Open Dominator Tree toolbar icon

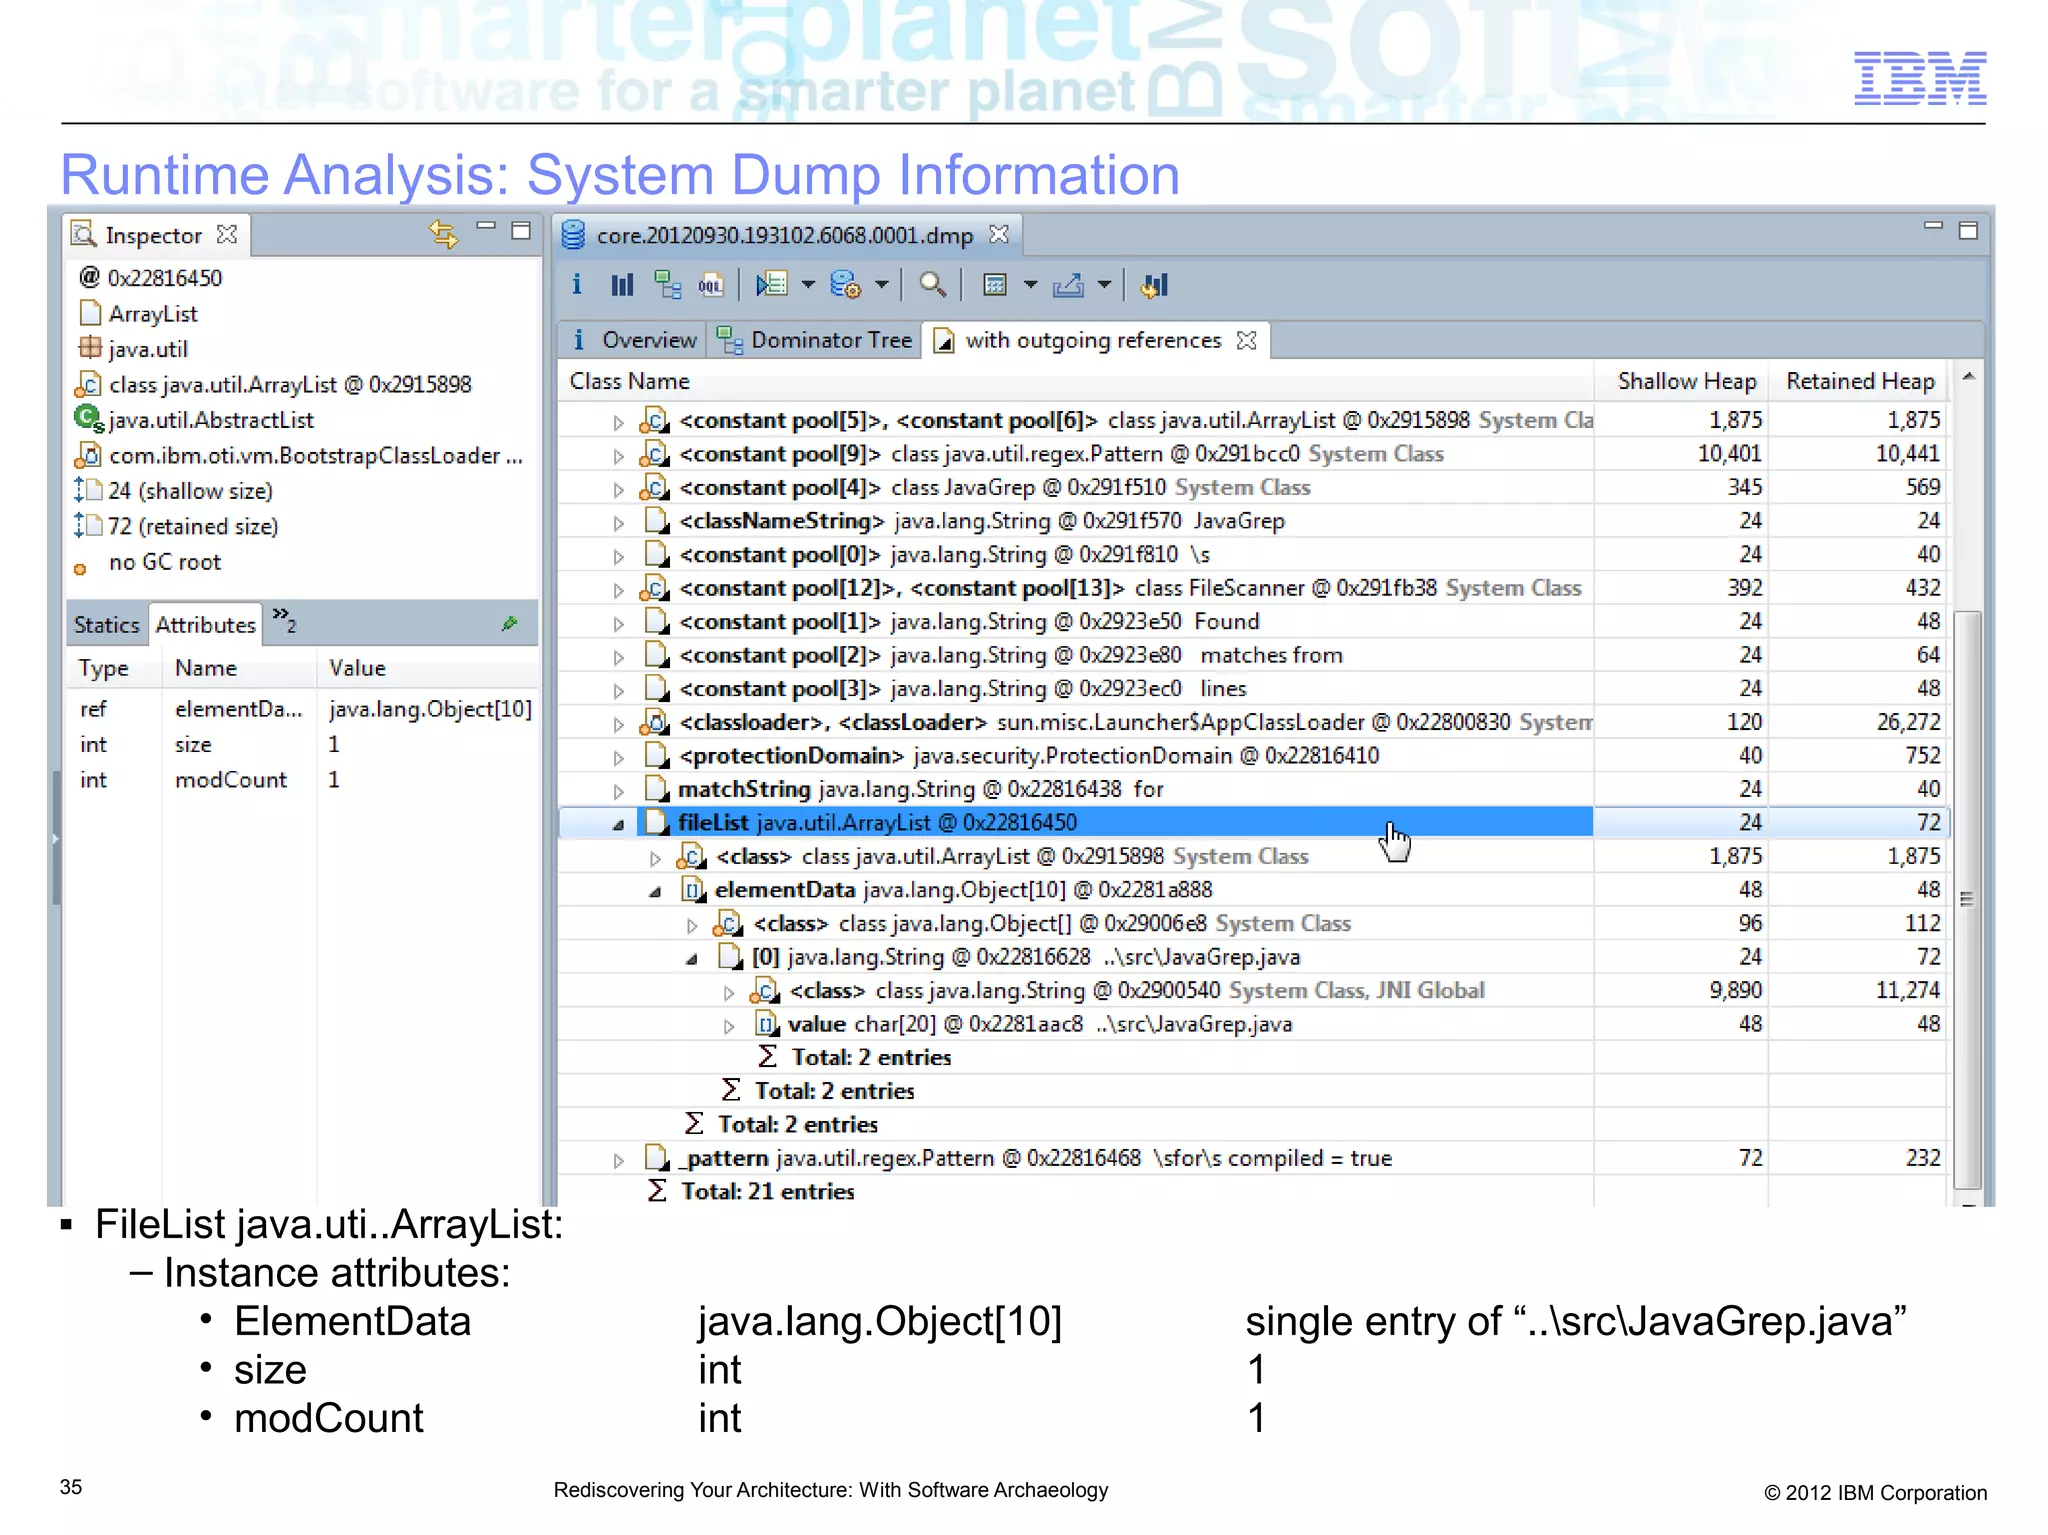[x=667, y=285]
